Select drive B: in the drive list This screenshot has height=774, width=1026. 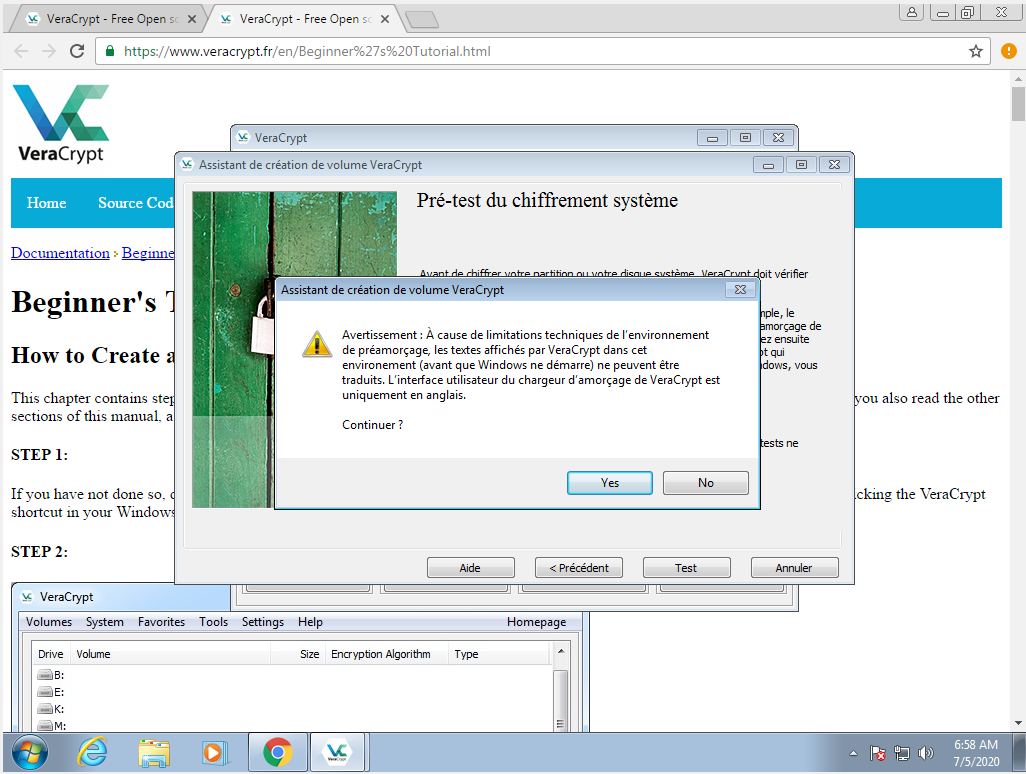click(x=52, y=675)
